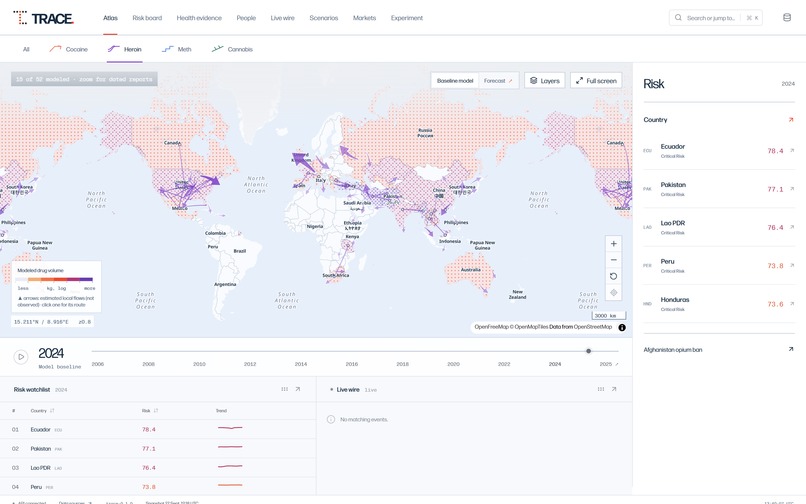Open Honduras risk detail arrow
This screenshot has height=504, width=806.
792,303
